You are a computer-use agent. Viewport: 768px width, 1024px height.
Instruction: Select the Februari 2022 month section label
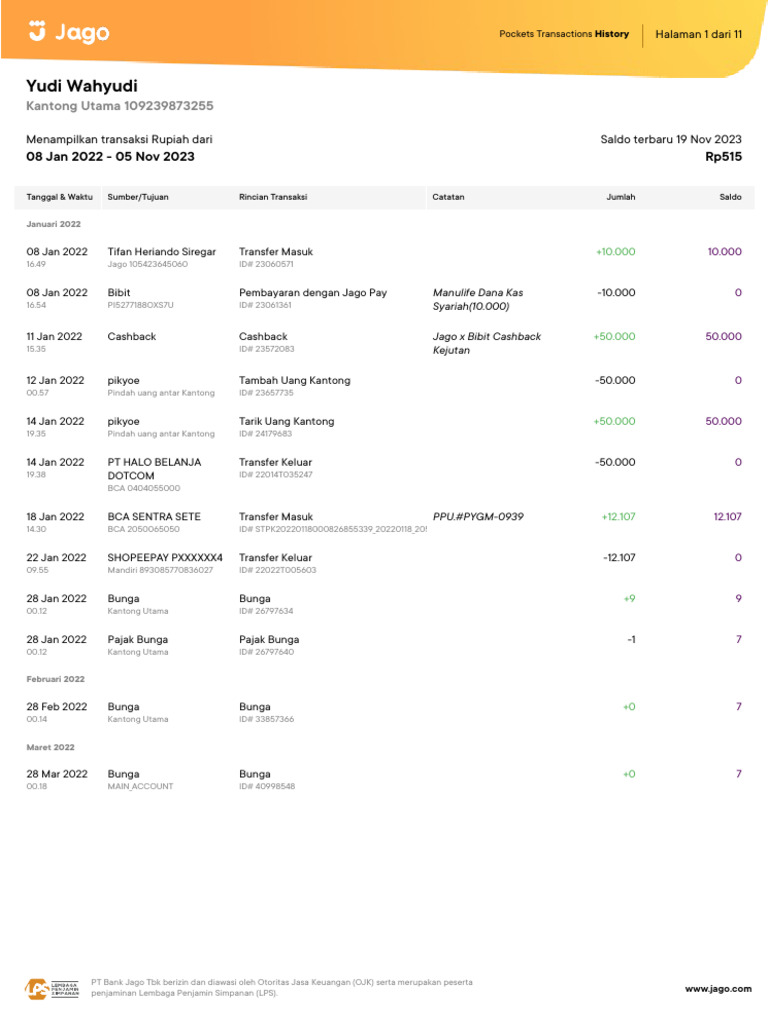(x=55, y=679)
